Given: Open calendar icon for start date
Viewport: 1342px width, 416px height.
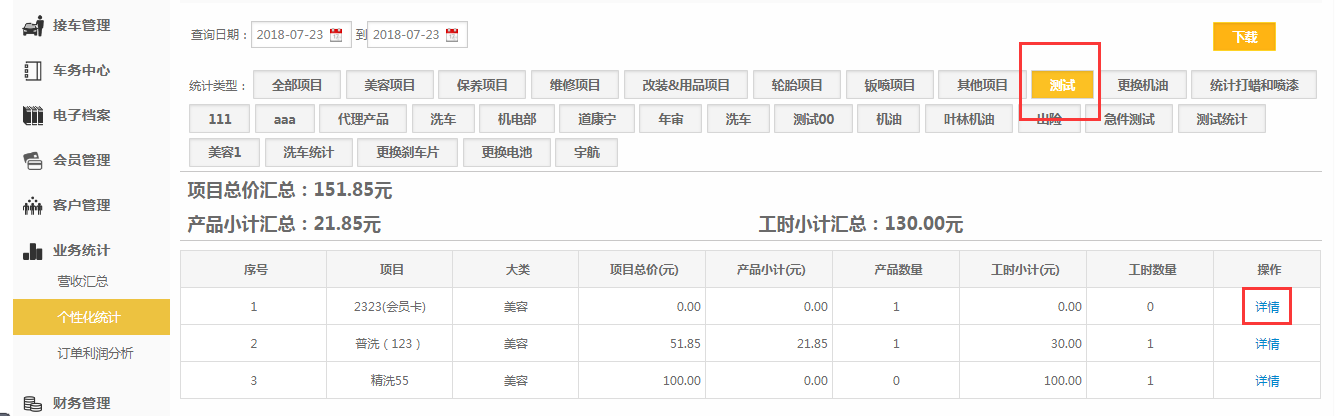Looking at the screenshot, I should click(x=336, y=35).
